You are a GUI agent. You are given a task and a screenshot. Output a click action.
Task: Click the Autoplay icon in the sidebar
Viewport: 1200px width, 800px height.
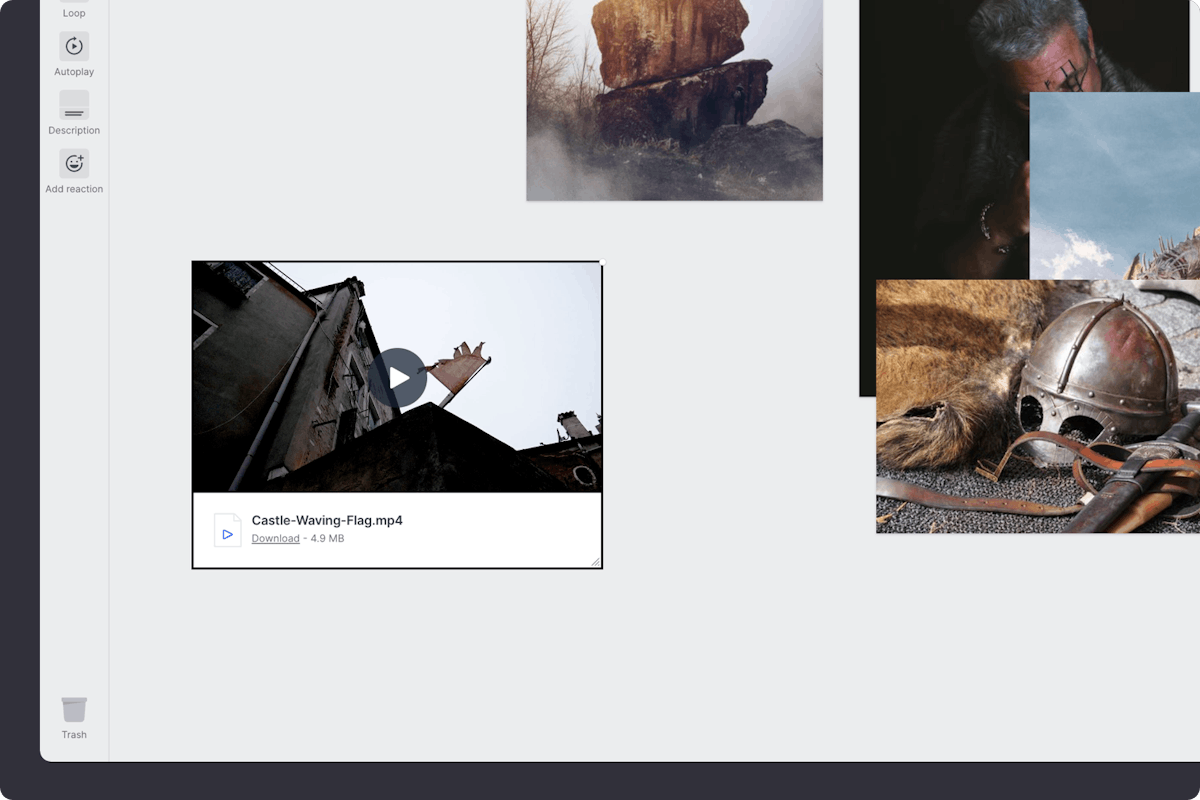tap(73, 46)
